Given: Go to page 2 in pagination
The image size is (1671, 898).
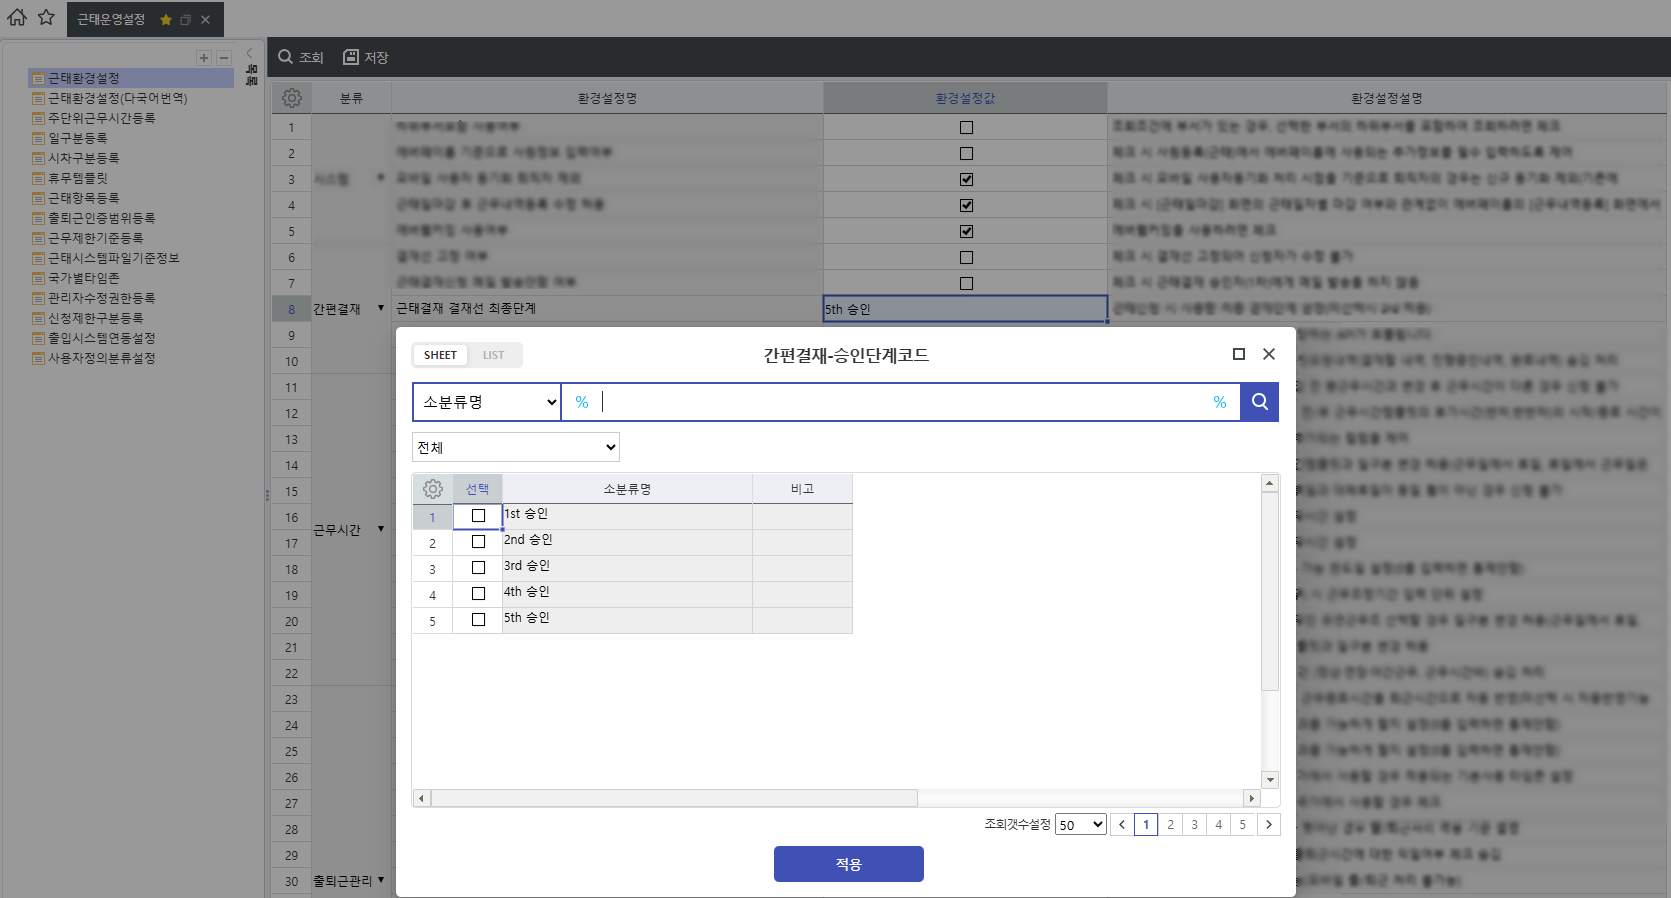Looking at the screenshot, I should coord(1170,825).
